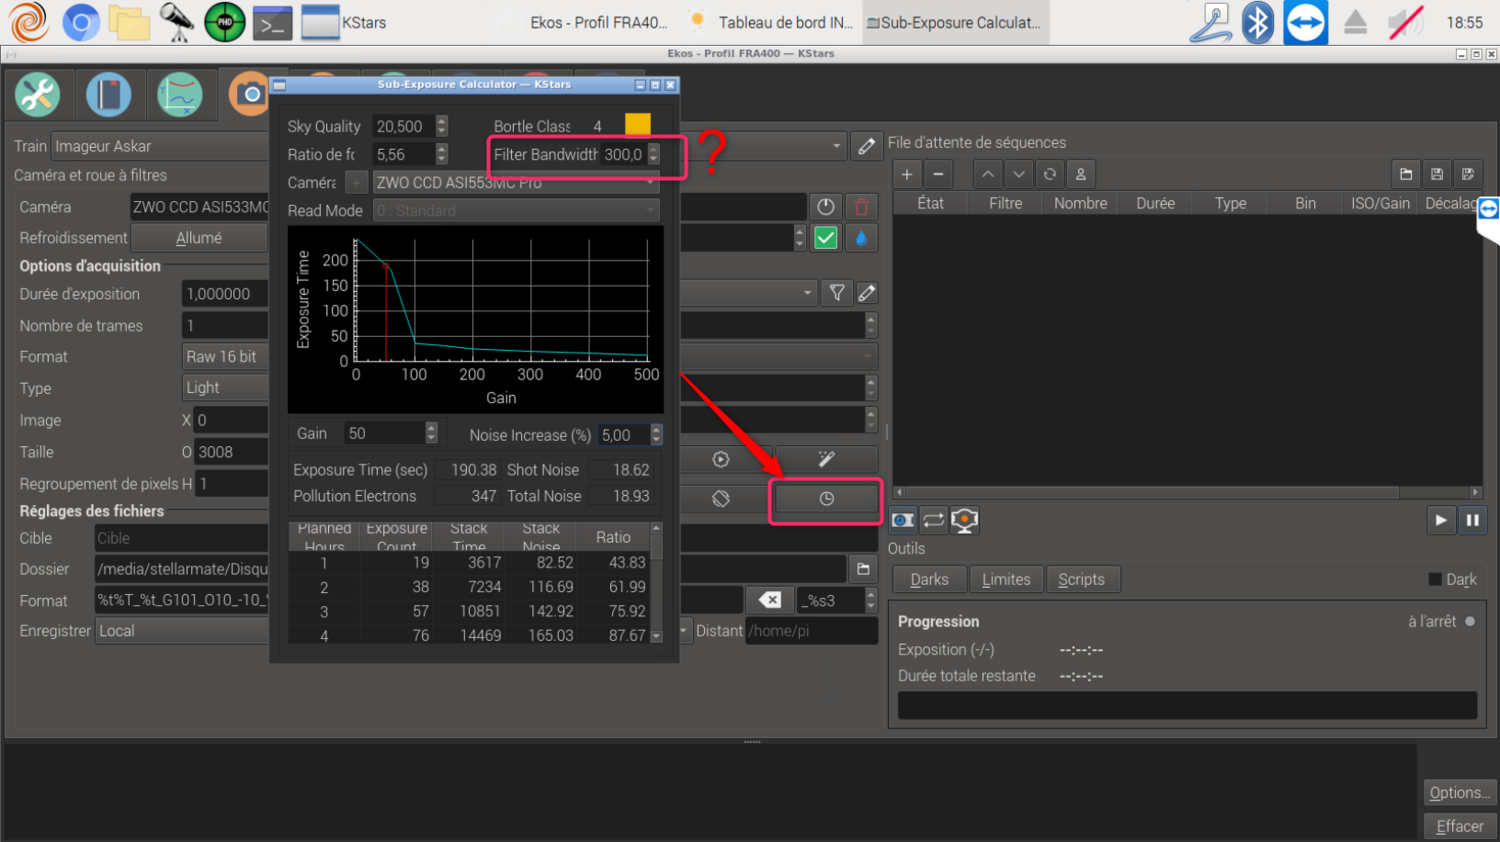Open the Raspberry Pi main menu
This screenshot has width=1500, height=842.
(28, 22)
